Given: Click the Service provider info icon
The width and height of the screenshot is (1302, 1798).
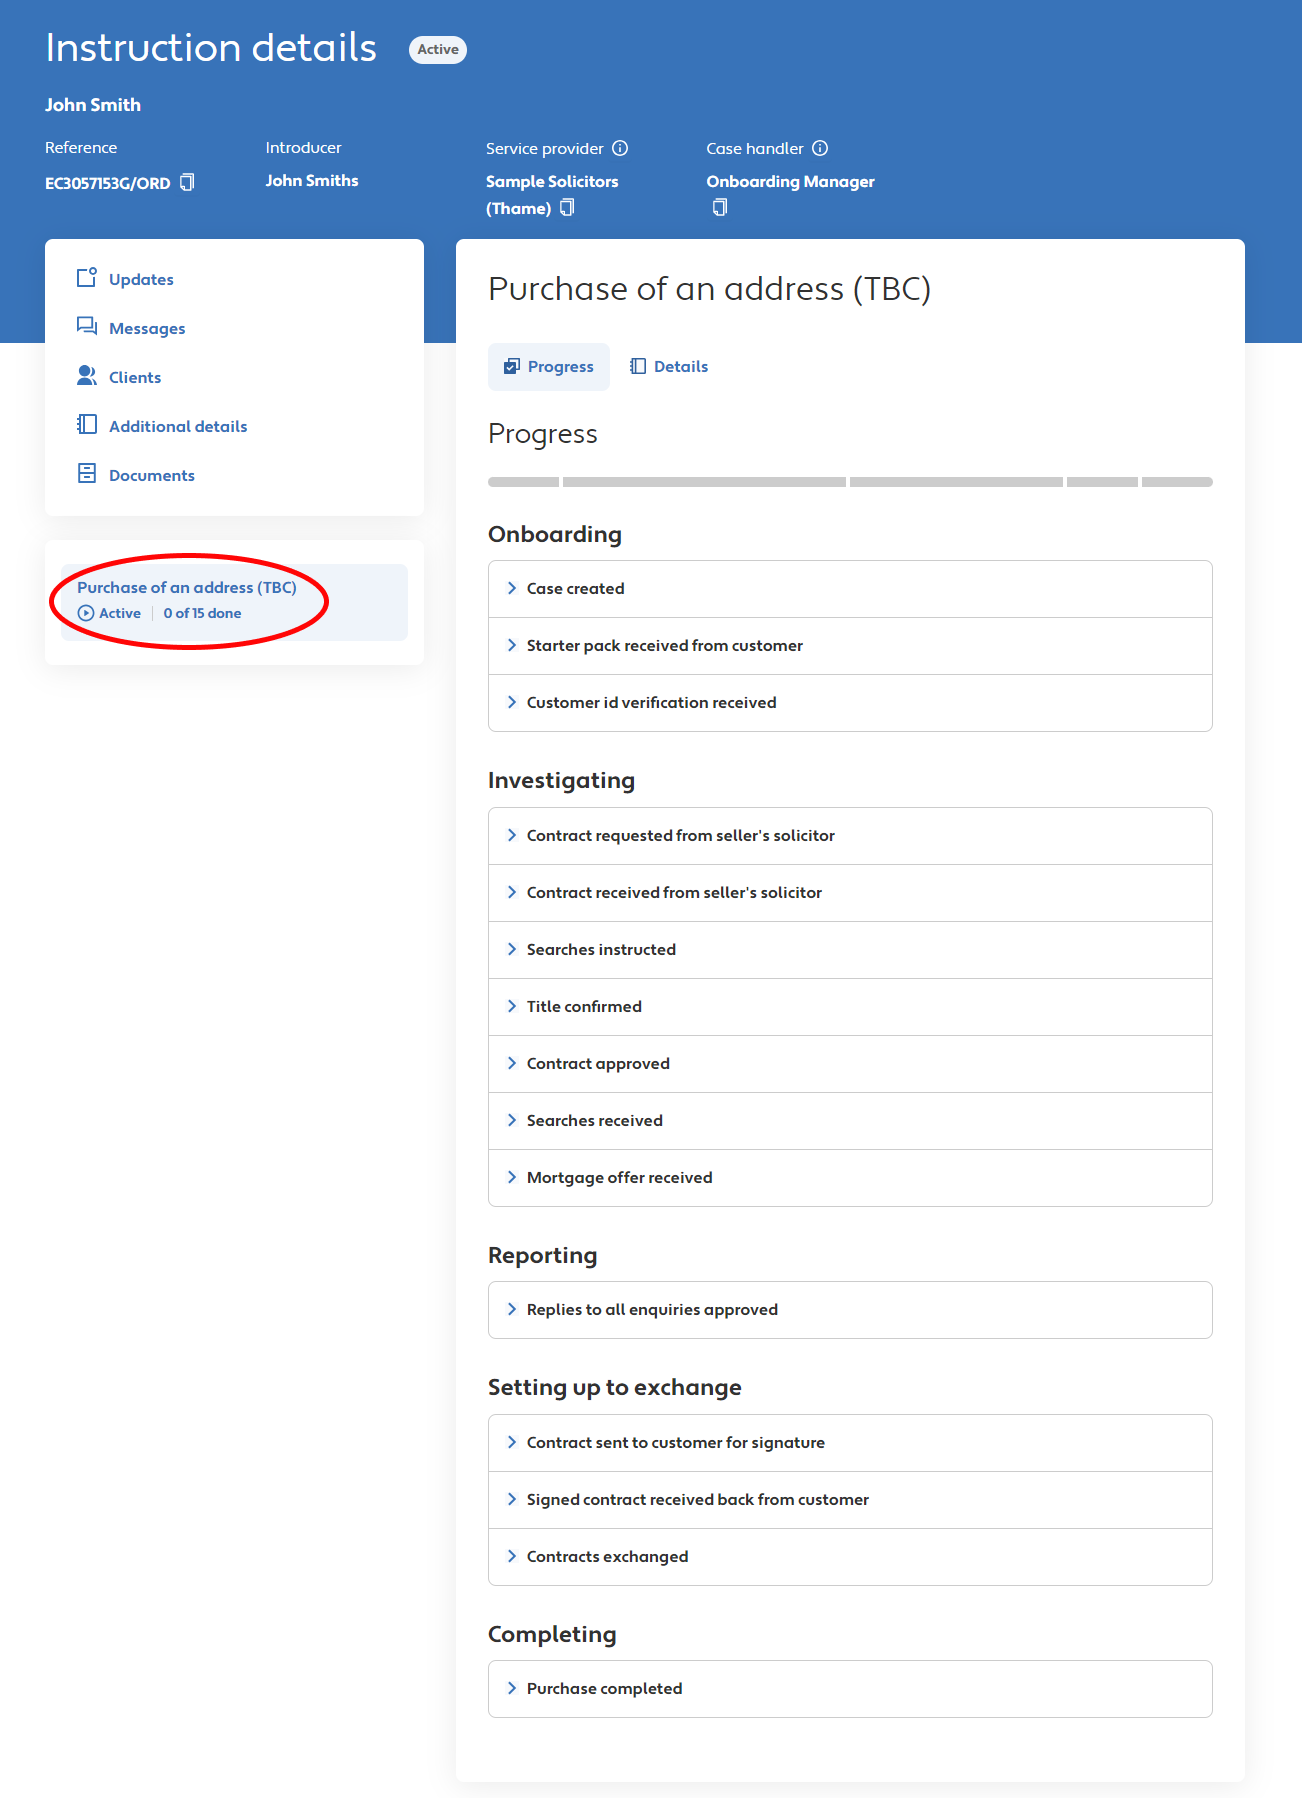Looking at the screenshot, I should [x=620, y=148].
